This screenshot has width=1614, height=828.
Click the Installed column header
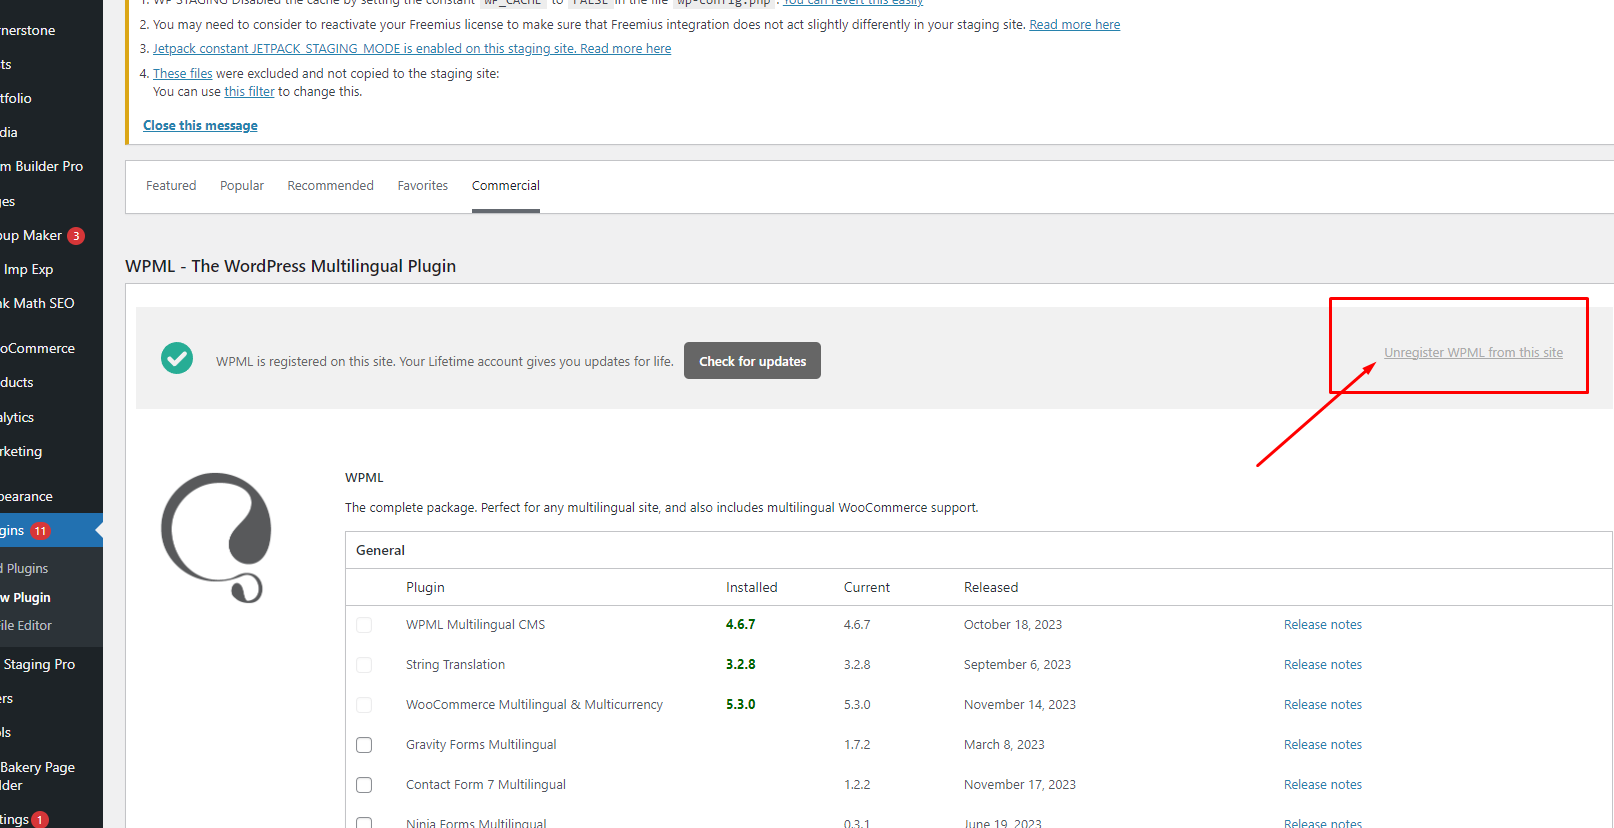coord(752,588)
